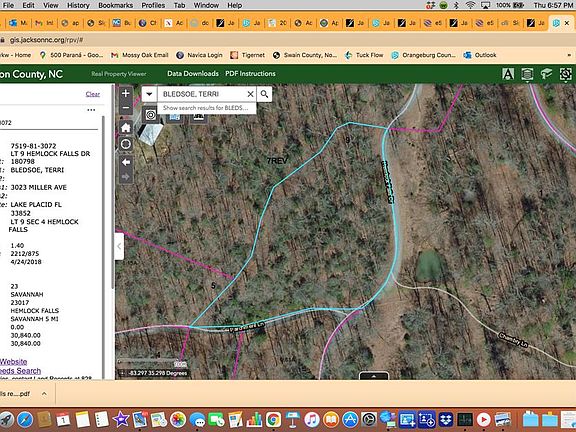
Task: Find my location on the map
Action: 126,144
